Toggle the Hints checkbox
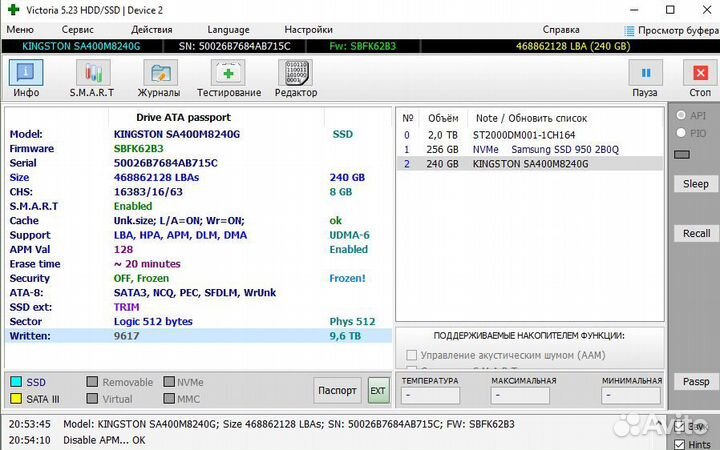This screenshot has height=450, width=720. tap(680, 444)
